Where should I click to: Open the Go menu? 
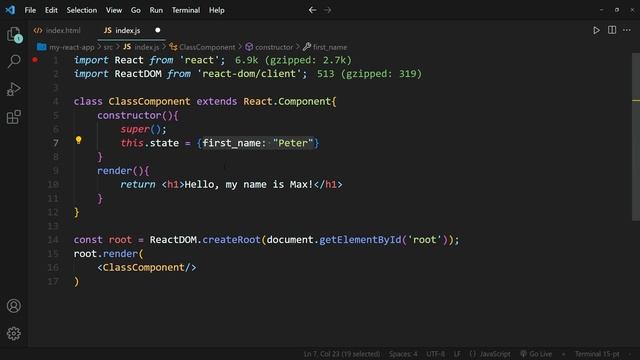point(136,10)
